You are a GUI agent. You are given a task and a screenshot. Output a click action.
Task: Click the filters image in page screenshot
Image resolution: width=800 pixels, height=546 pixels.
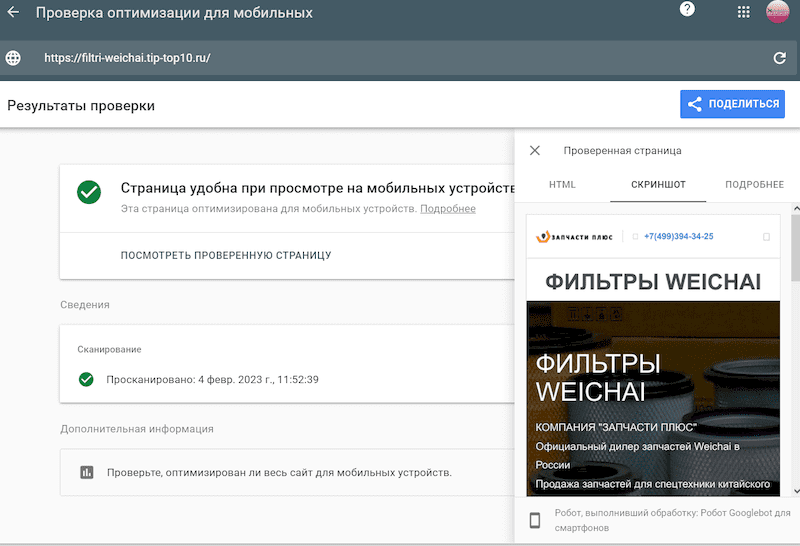[653, 398]
